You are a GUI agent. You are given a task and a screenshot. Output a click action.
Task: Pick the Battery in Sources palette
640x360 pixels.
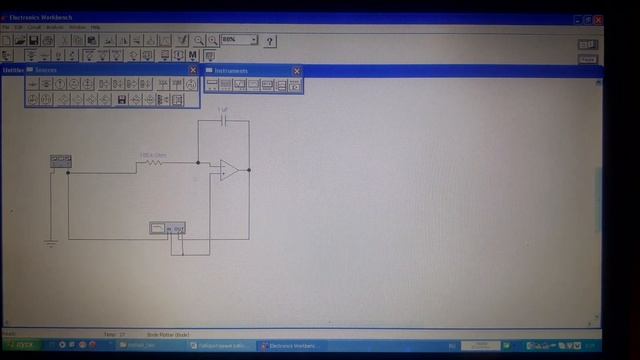tap(46, 84)
